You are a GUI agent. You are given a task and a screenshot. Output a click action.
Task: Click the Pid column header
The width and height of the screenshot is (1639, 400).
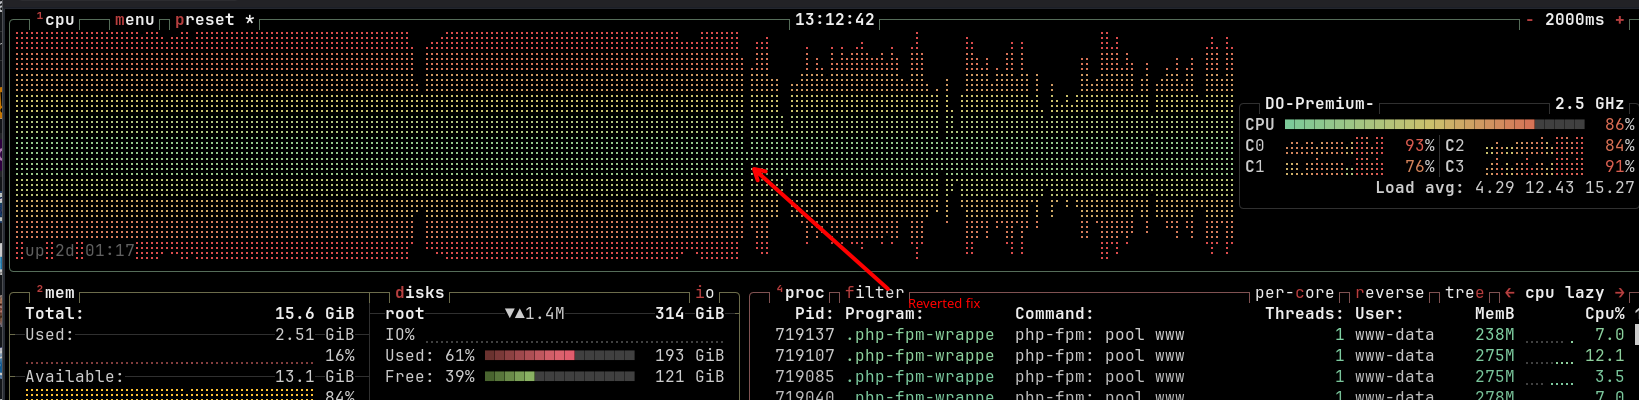(x=815, y=314)
